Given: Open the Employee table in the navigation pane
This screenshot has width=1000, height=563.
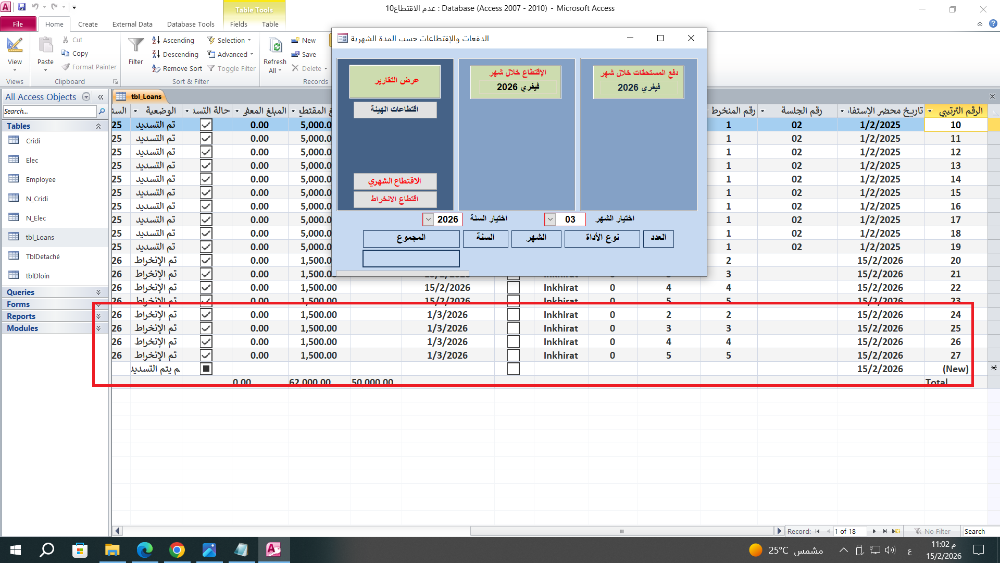Looking at the screenshot, I should click(x=41, y=180).
